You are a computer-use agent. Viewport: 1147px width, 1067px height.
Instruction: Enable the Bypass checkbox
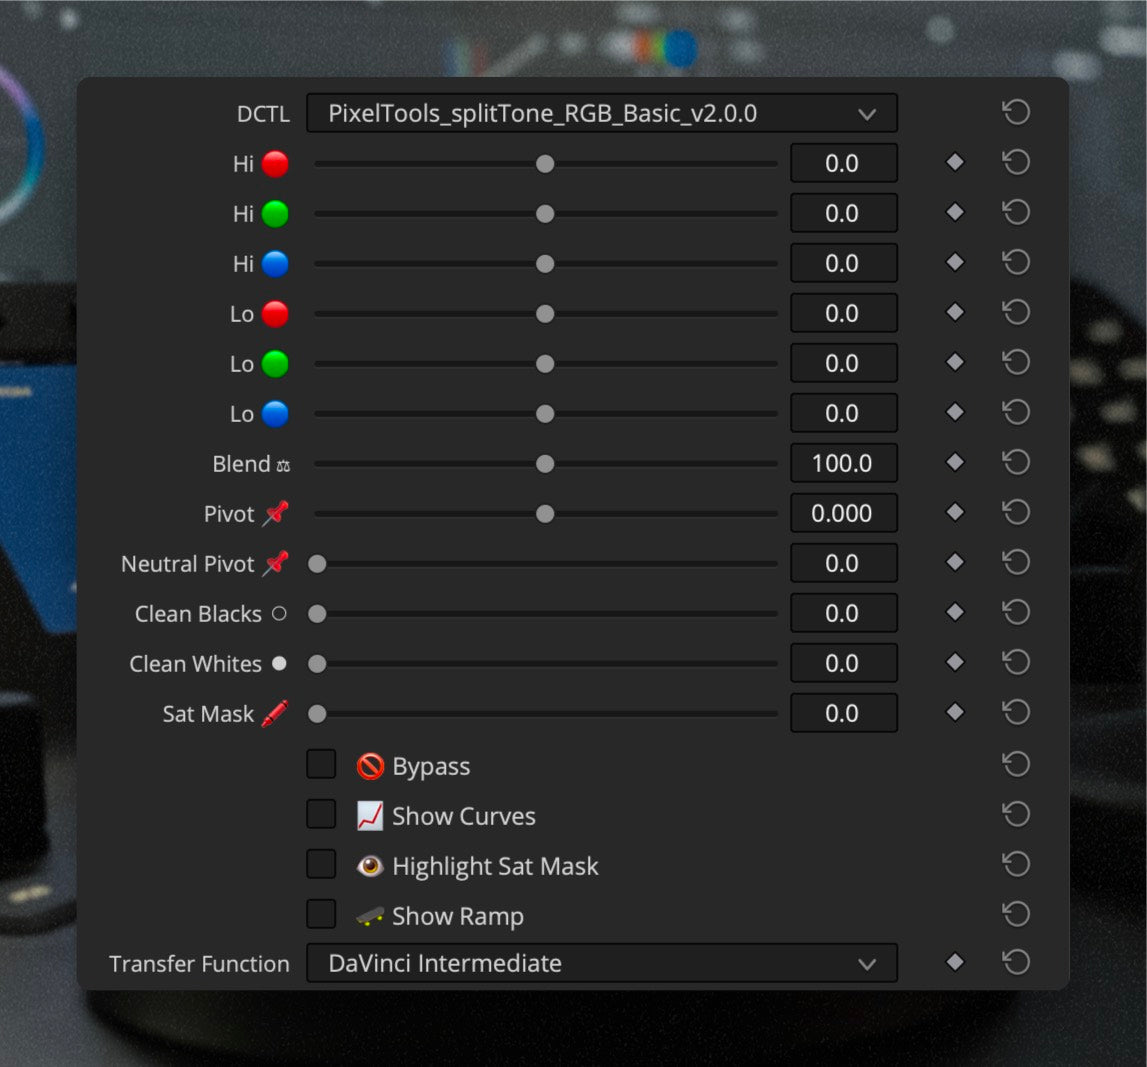(321, 765)
